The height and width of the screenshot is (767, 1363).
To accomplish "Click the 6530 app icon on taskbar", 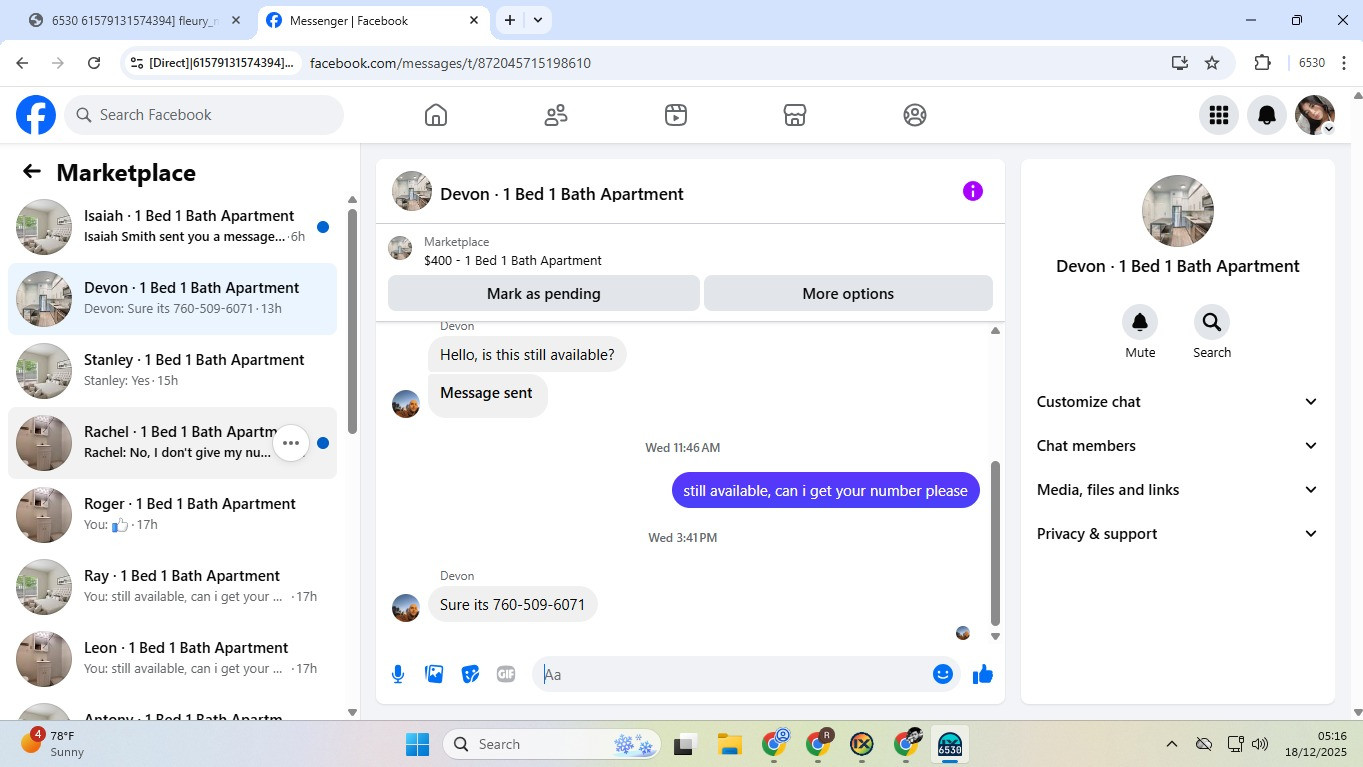I will (949, 744).
